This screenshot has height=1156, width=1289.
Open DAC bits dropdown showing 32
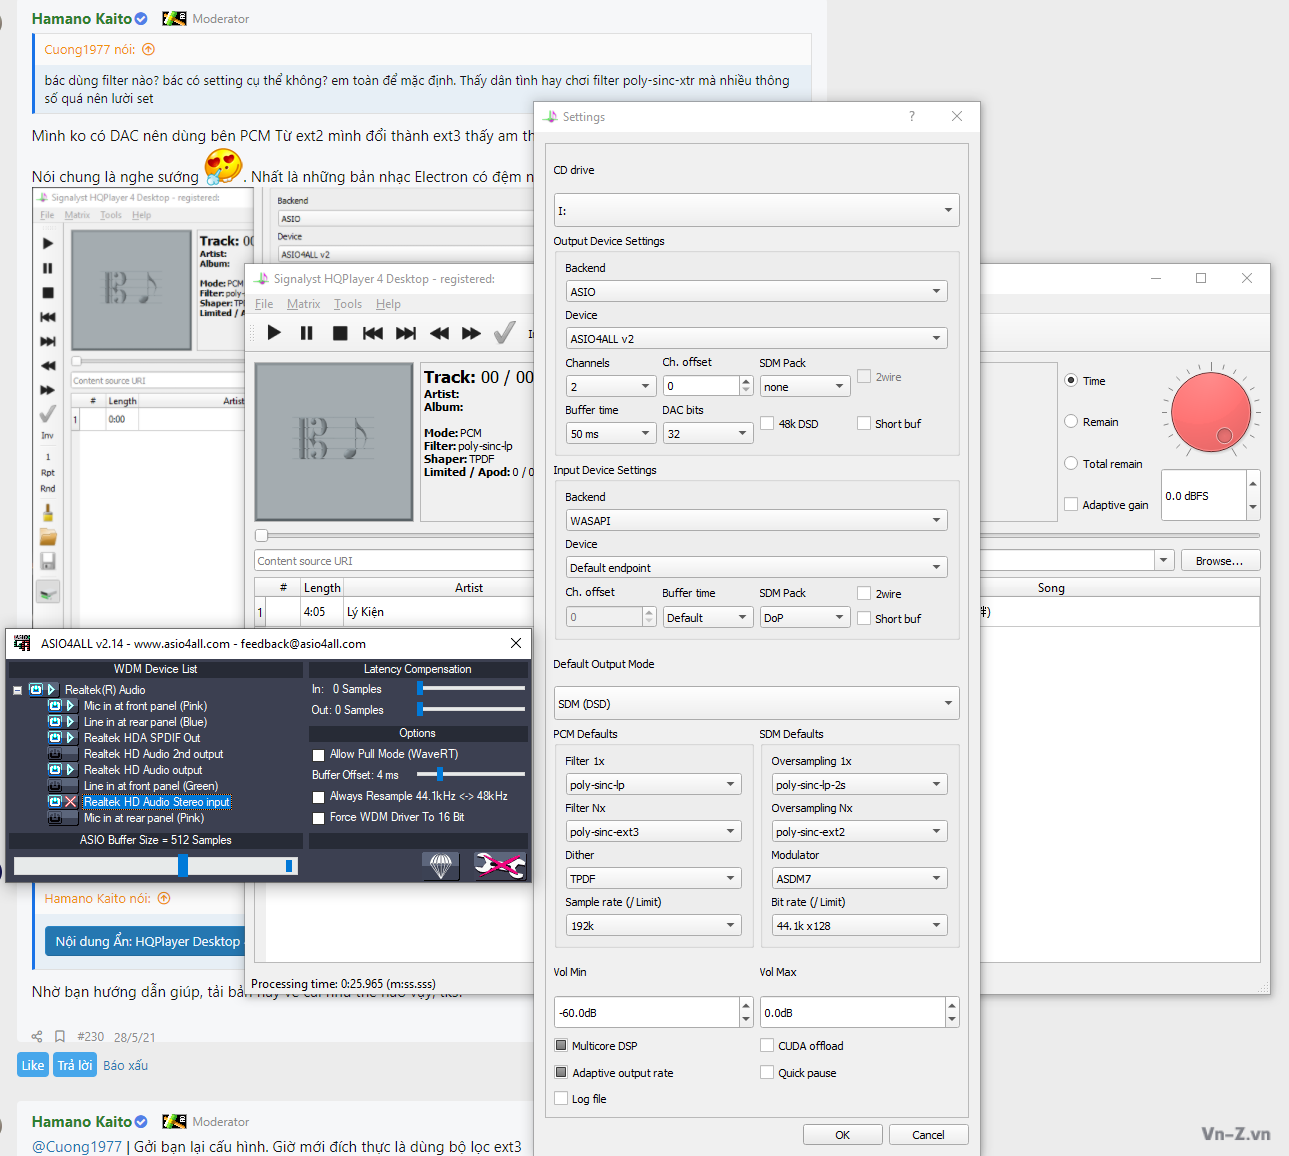(x=707, y=433)
